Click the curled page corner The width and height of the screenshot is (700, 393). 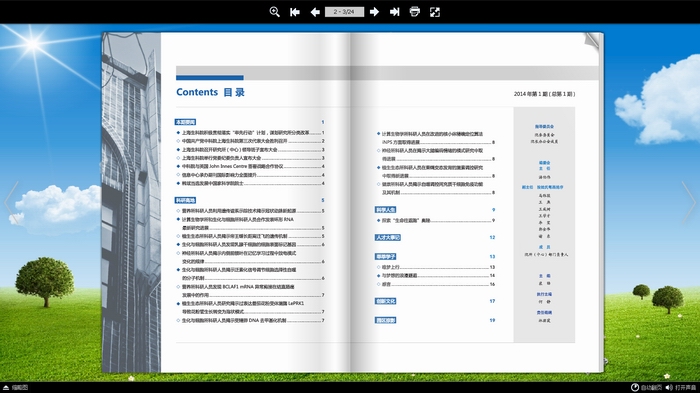[592, 43]
